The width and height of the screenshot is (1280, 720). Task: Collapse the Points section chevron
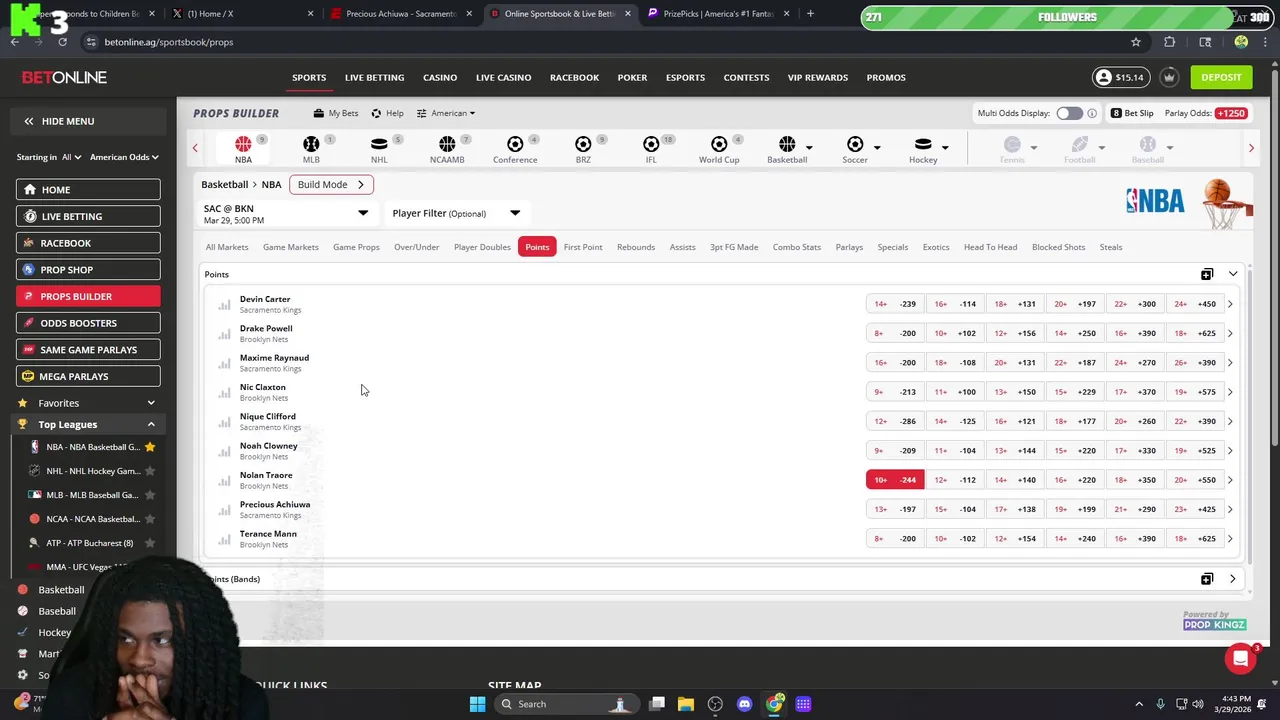coord(1233,274)
